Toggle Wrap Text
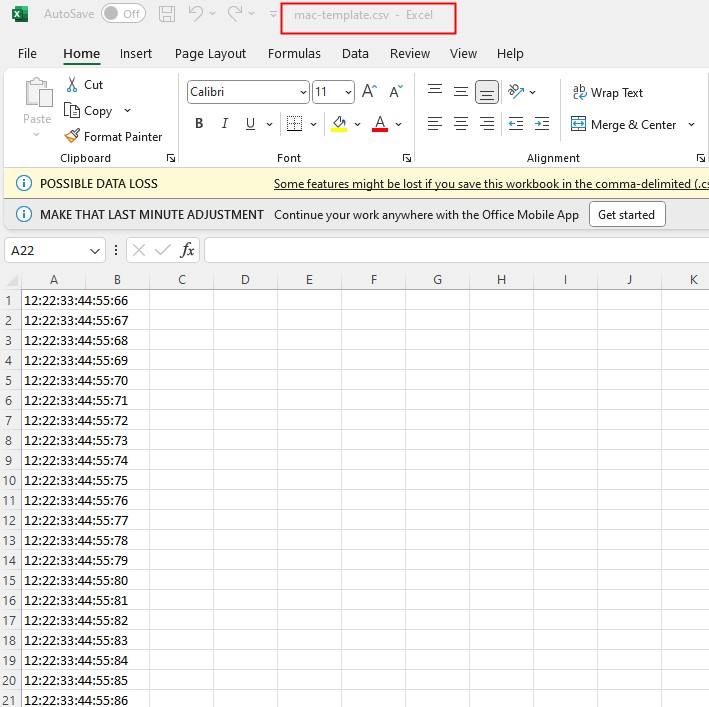 coord(607,92)
